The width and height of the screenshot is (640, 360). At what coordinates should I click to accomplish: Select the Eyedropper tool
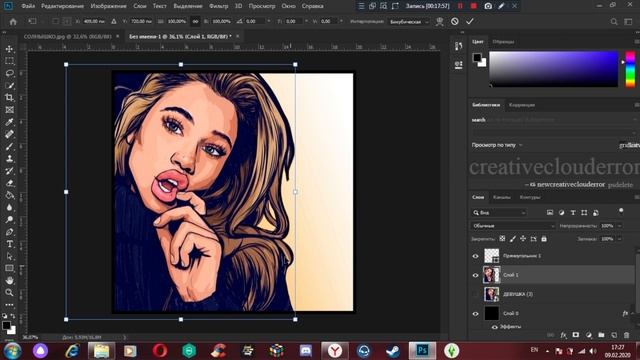tap(9, 122)
